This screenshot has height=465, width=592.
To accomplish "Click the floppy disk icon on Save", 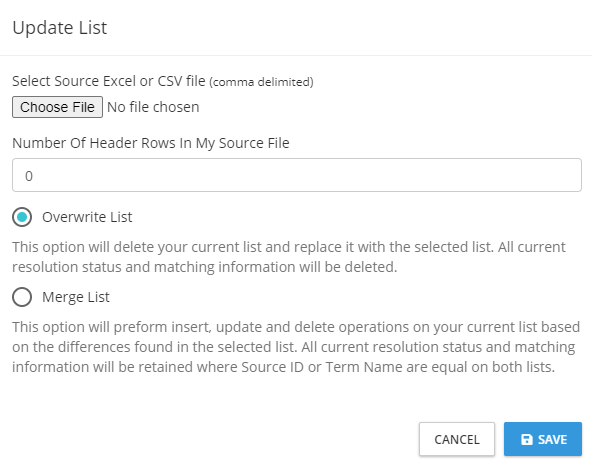I will tap(527, 439).
